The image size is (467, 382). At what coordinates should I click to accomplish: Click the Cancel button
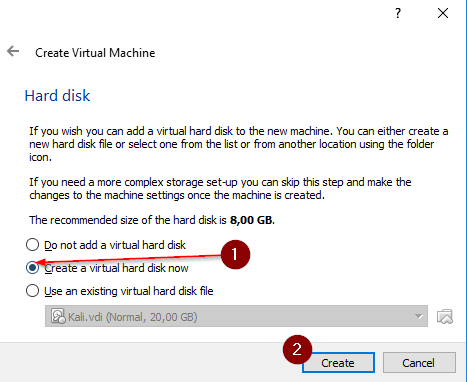419,363
